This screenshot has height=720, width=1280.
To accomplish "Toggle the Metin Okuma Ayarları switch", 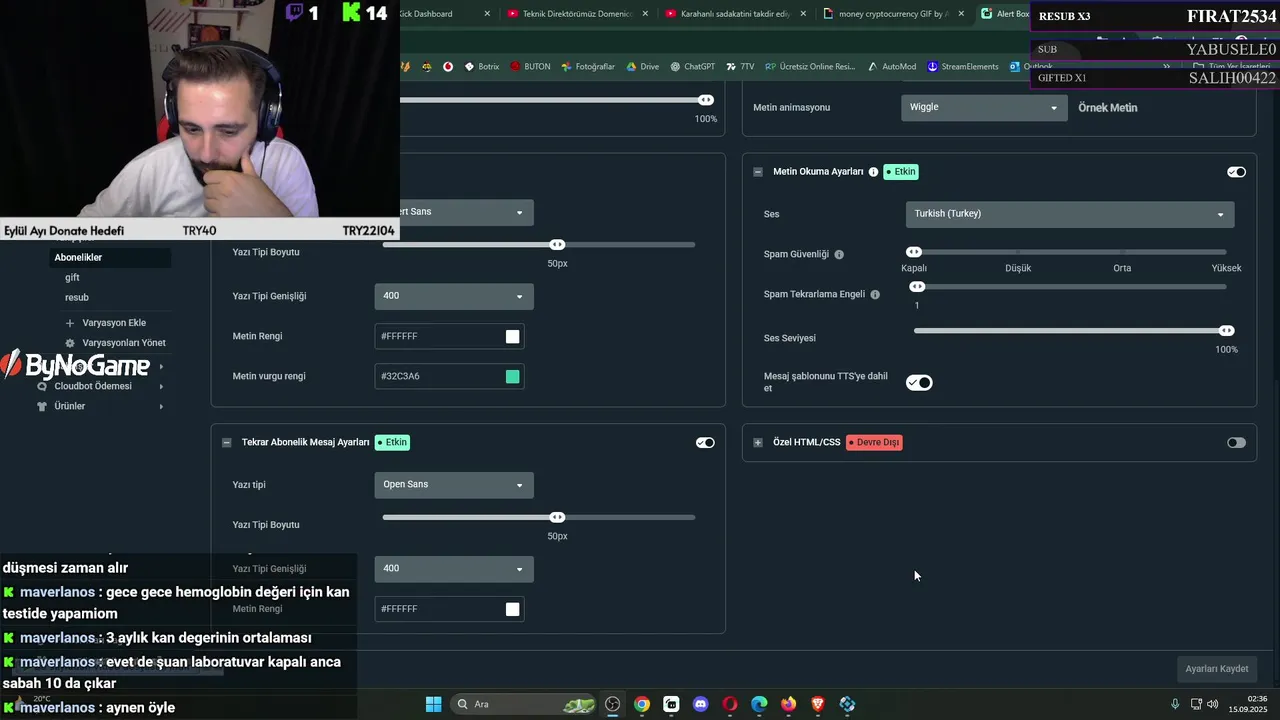I will click(1236, 172).
